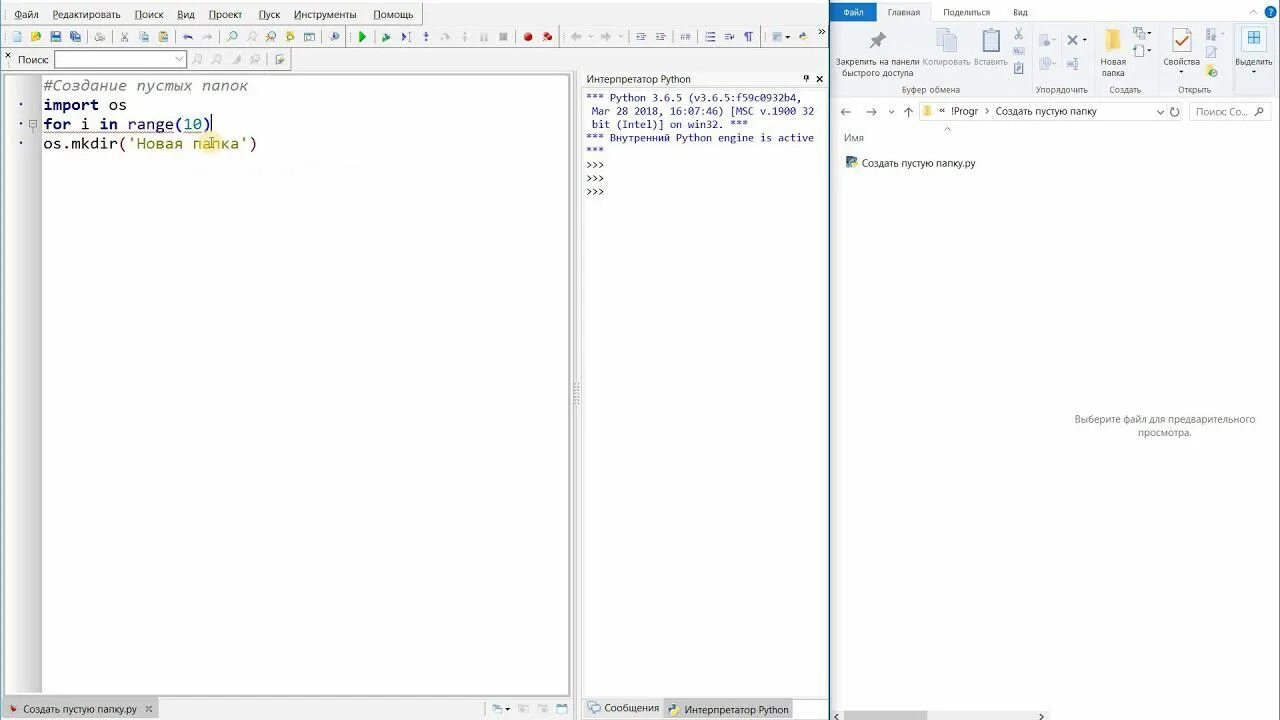Create a new file from PyScripter toolbar
The height and width of the screenshot is (720, 1280).
pyautogui.click(x=16, y=37)
